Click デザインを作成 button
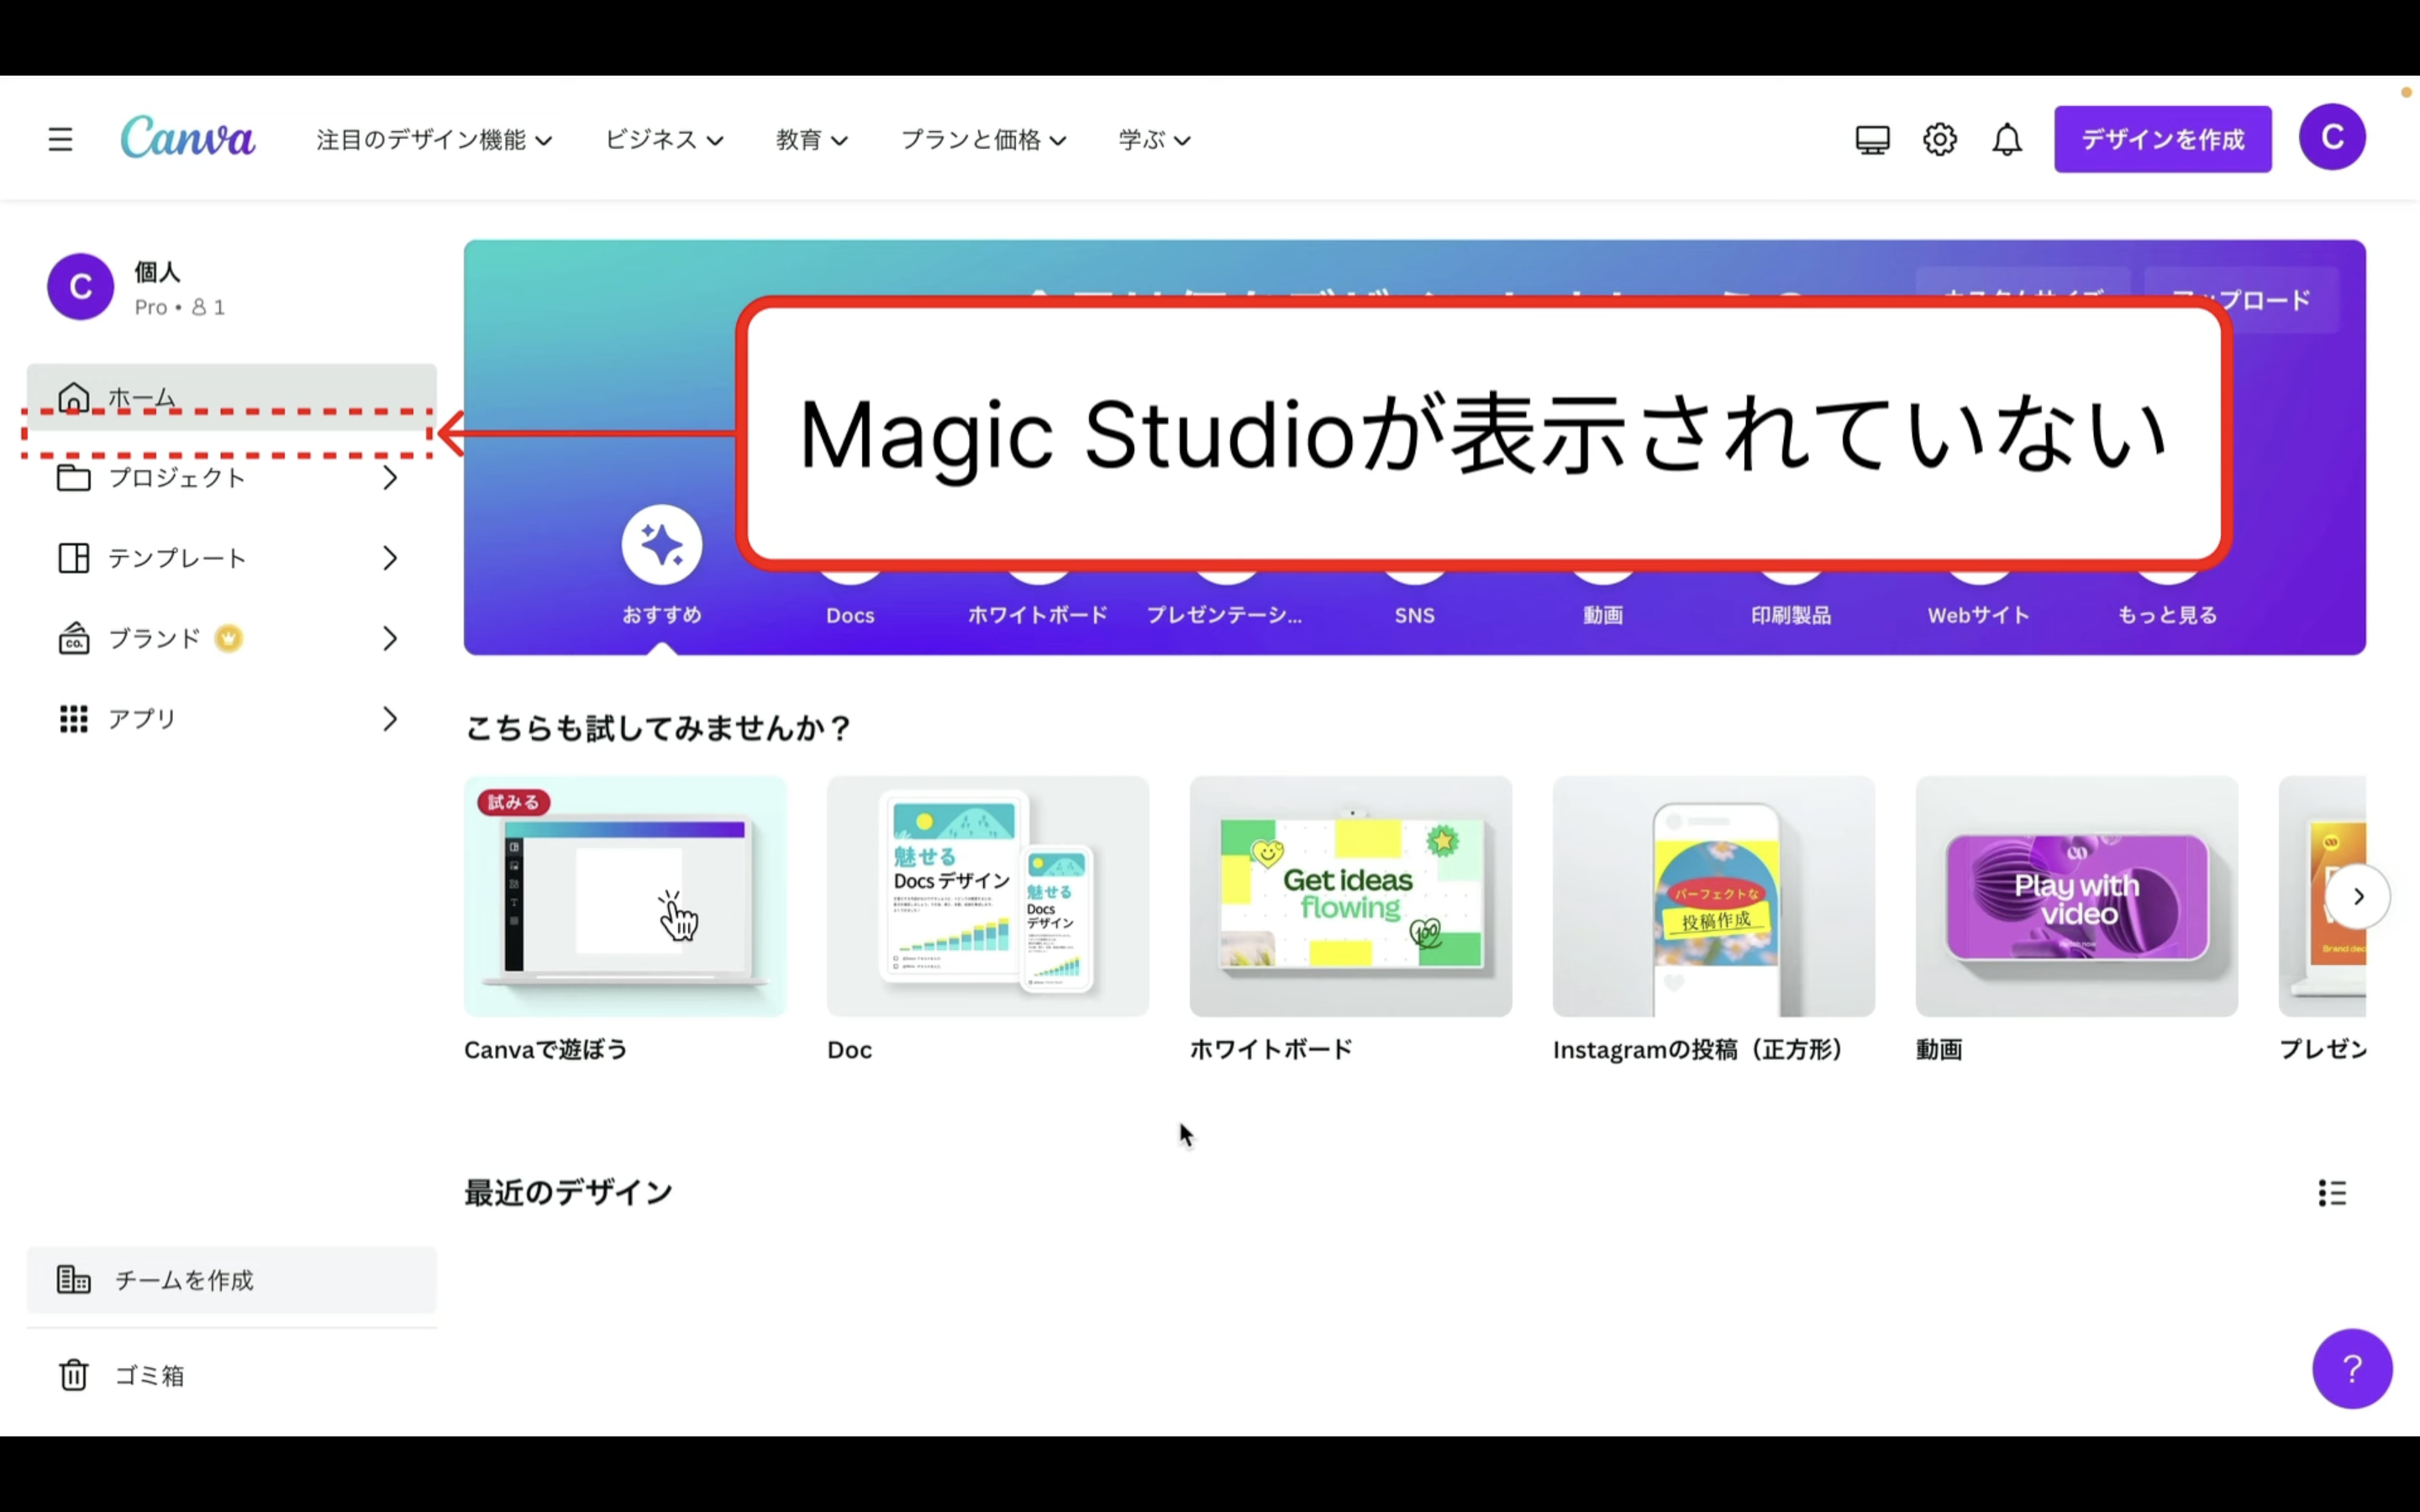Viewport: 2420px width, 1512px height. pyautogui.click(x=2162, y=139)
